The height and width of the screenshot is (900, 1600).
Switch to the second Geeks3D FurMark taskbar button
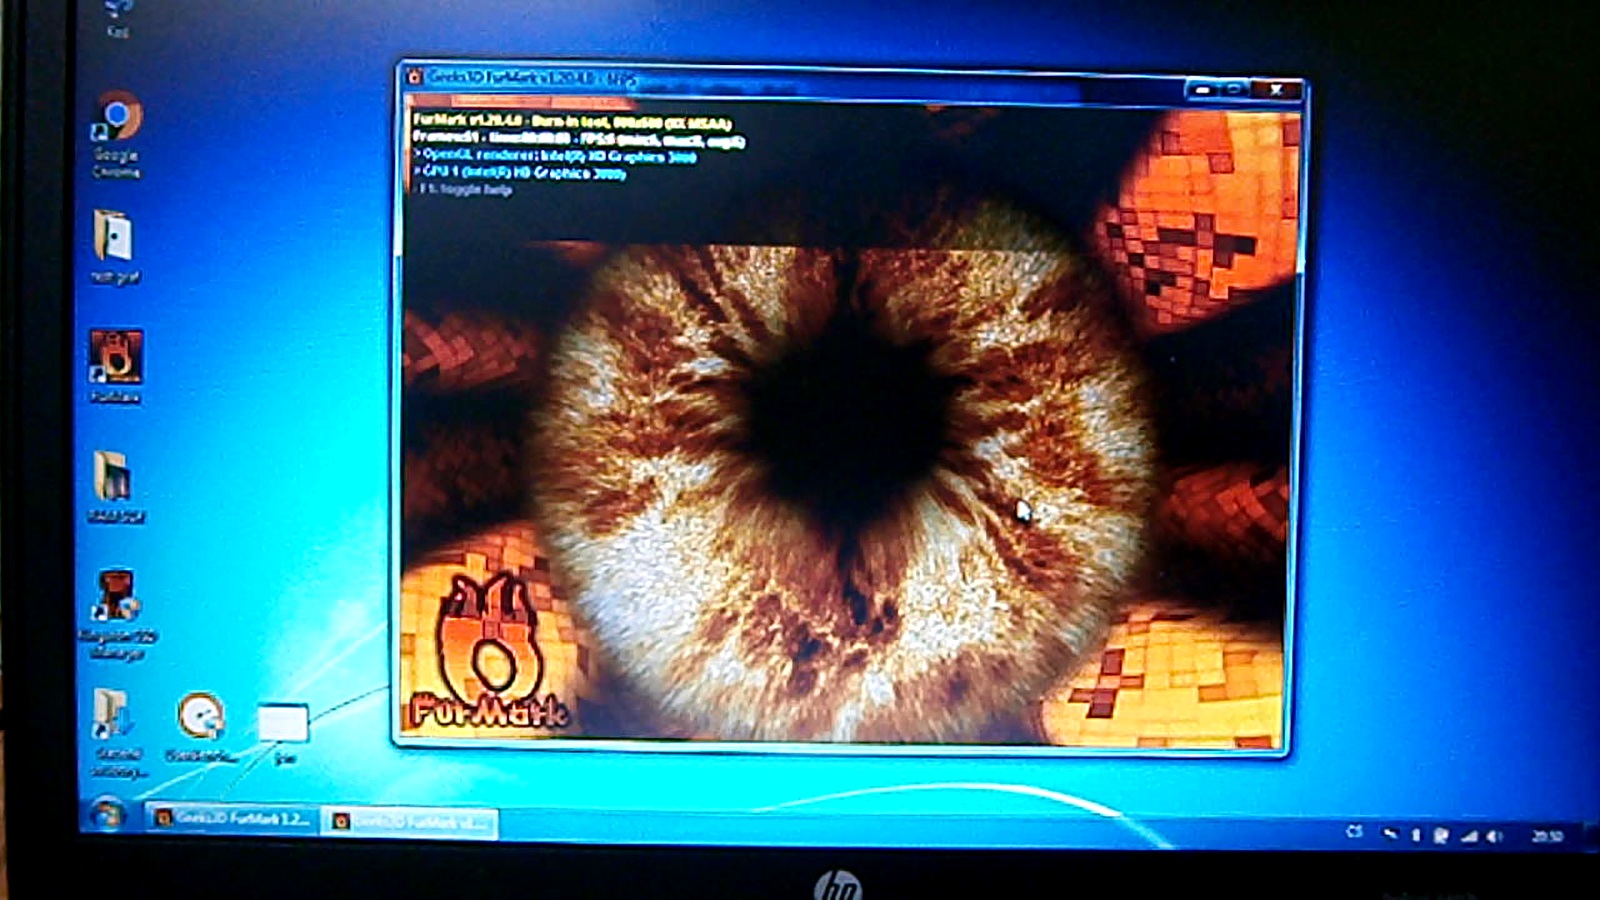pyautogui.click(x=410, y=822)
